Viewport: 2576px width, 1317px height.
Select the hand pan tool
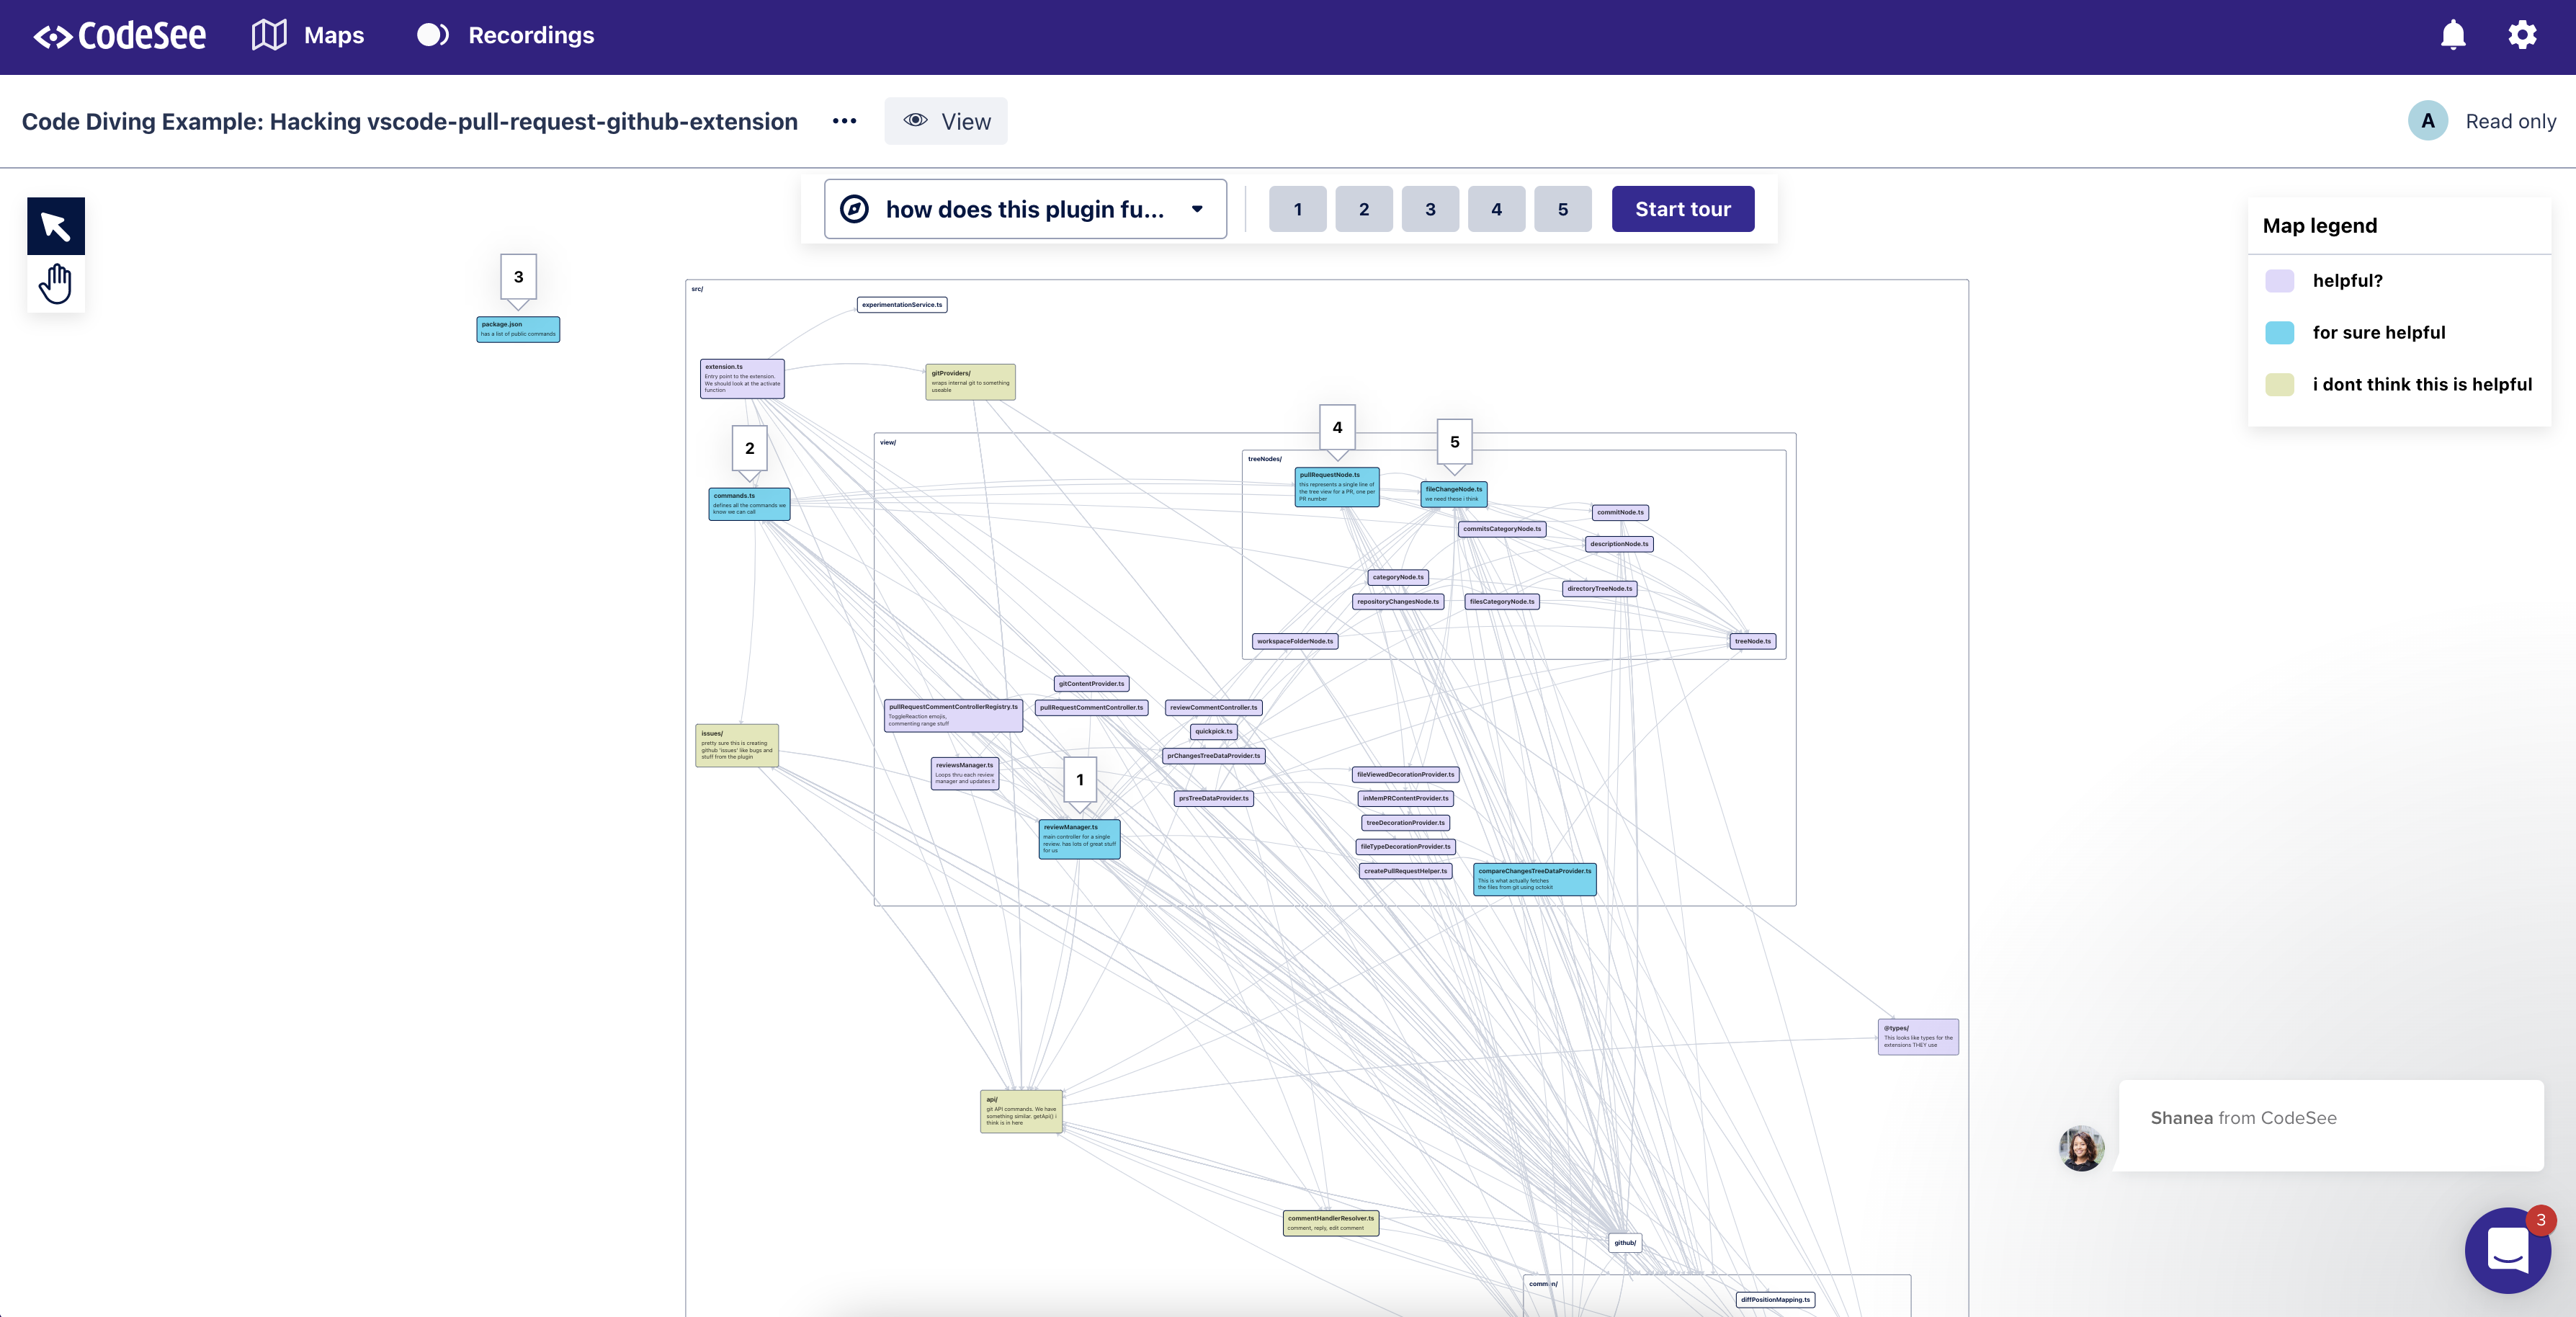pyautogui.click(x=56, y=284)
